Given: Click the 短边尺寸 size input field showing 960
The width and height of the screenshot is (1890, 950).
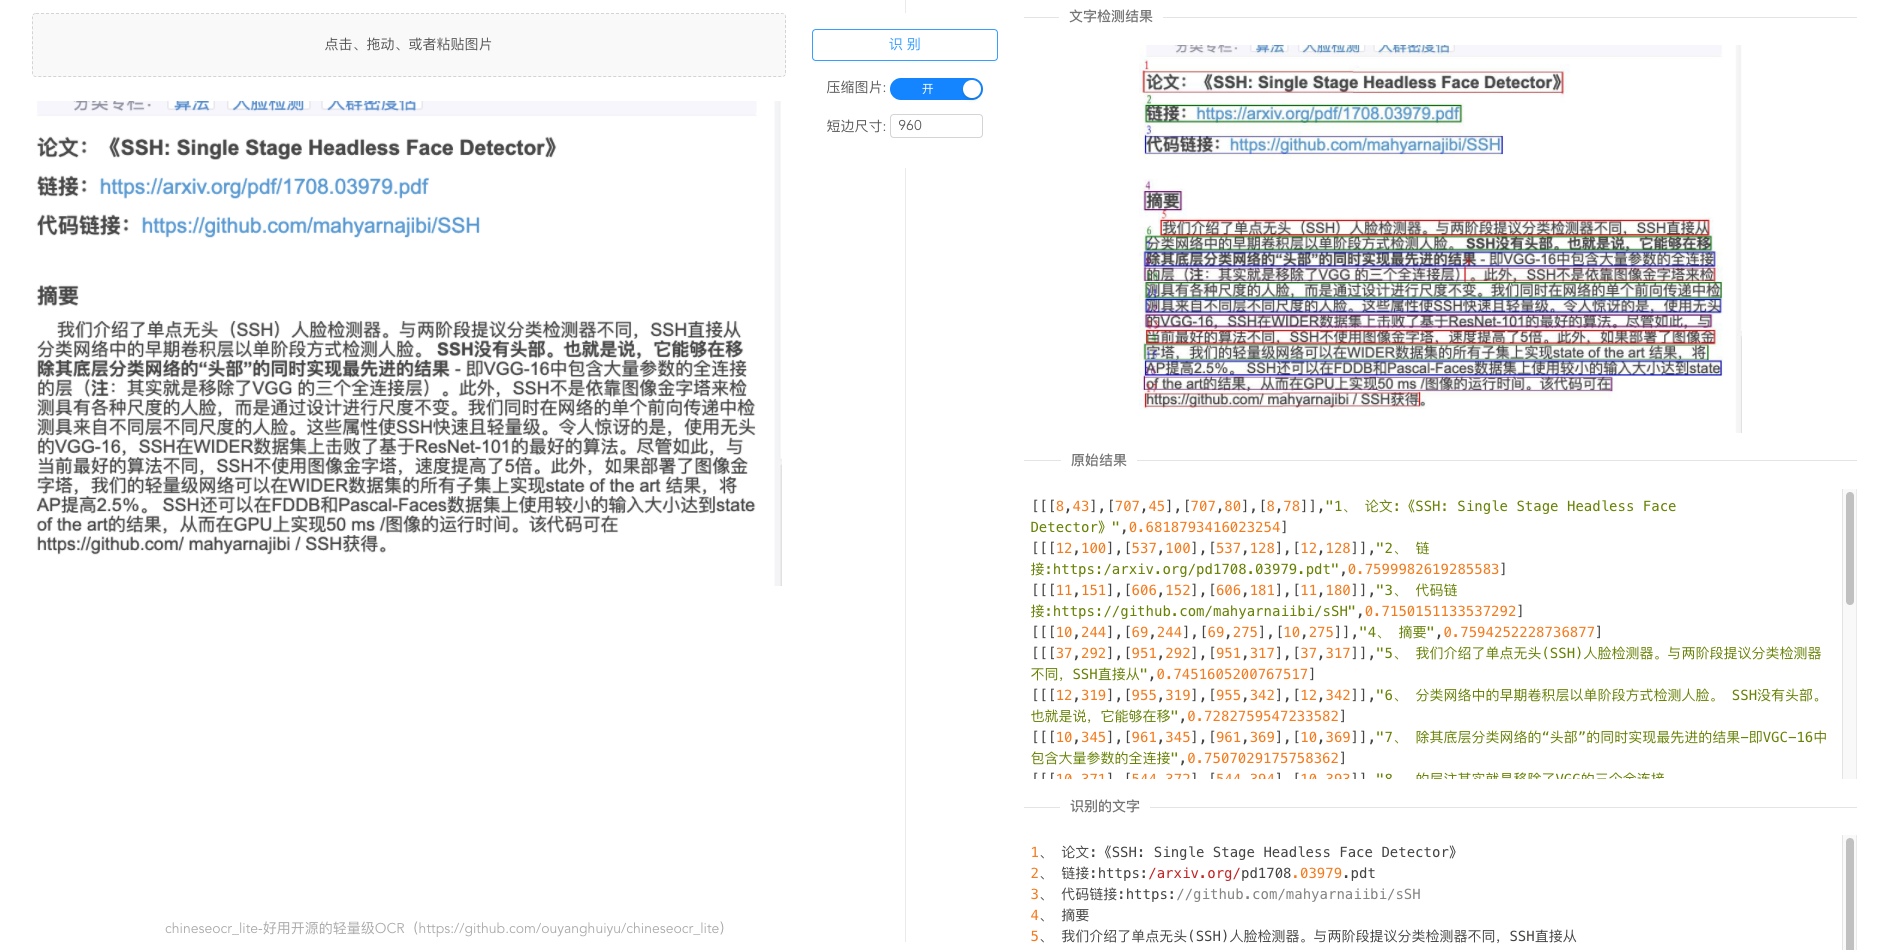Looking at the screenshot, I should coord(936,125).
